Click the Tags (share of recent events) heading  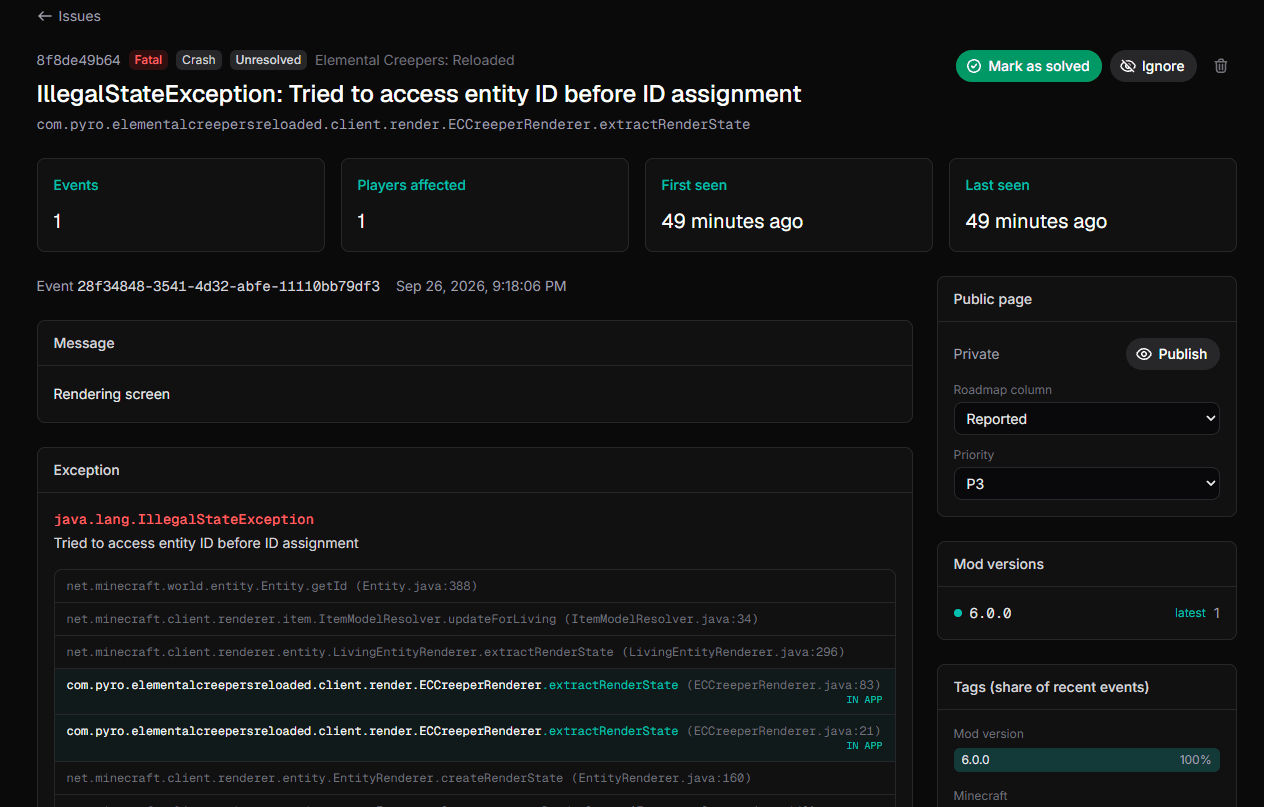tap(1051, 687)
